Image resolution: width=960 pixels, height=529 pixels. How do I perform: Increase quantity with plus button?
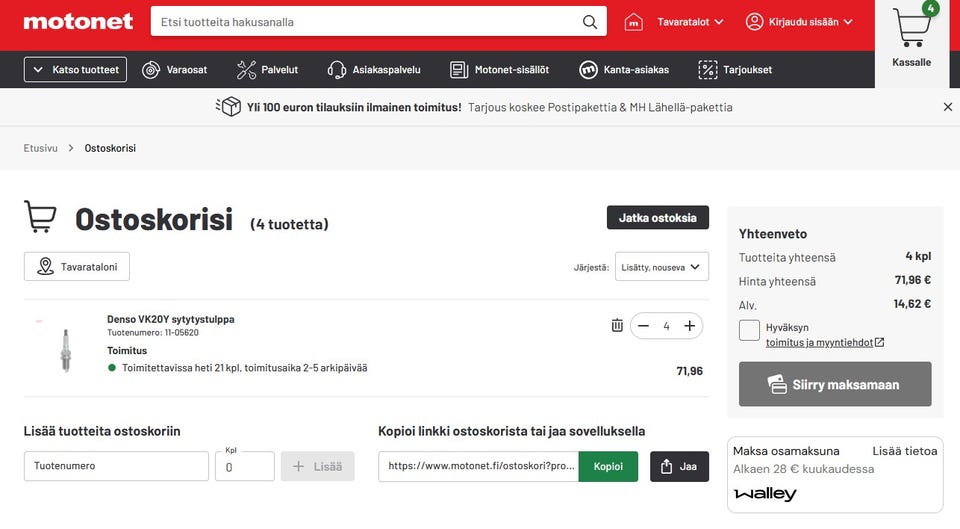click(x=689, y=326)
